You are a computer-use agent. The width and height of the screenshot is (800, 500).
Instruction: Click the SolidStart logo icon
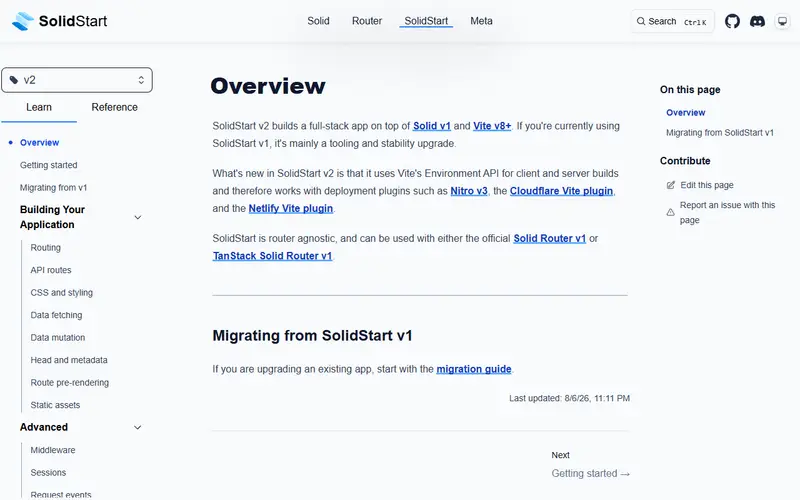23,21
